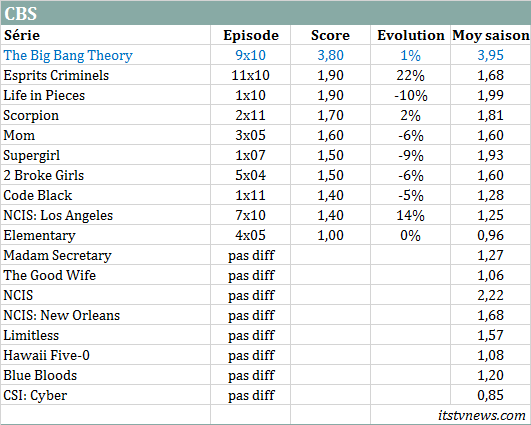Click season average 1,93
This screenshot has height=425, width=531.
[x=491, y=155]
